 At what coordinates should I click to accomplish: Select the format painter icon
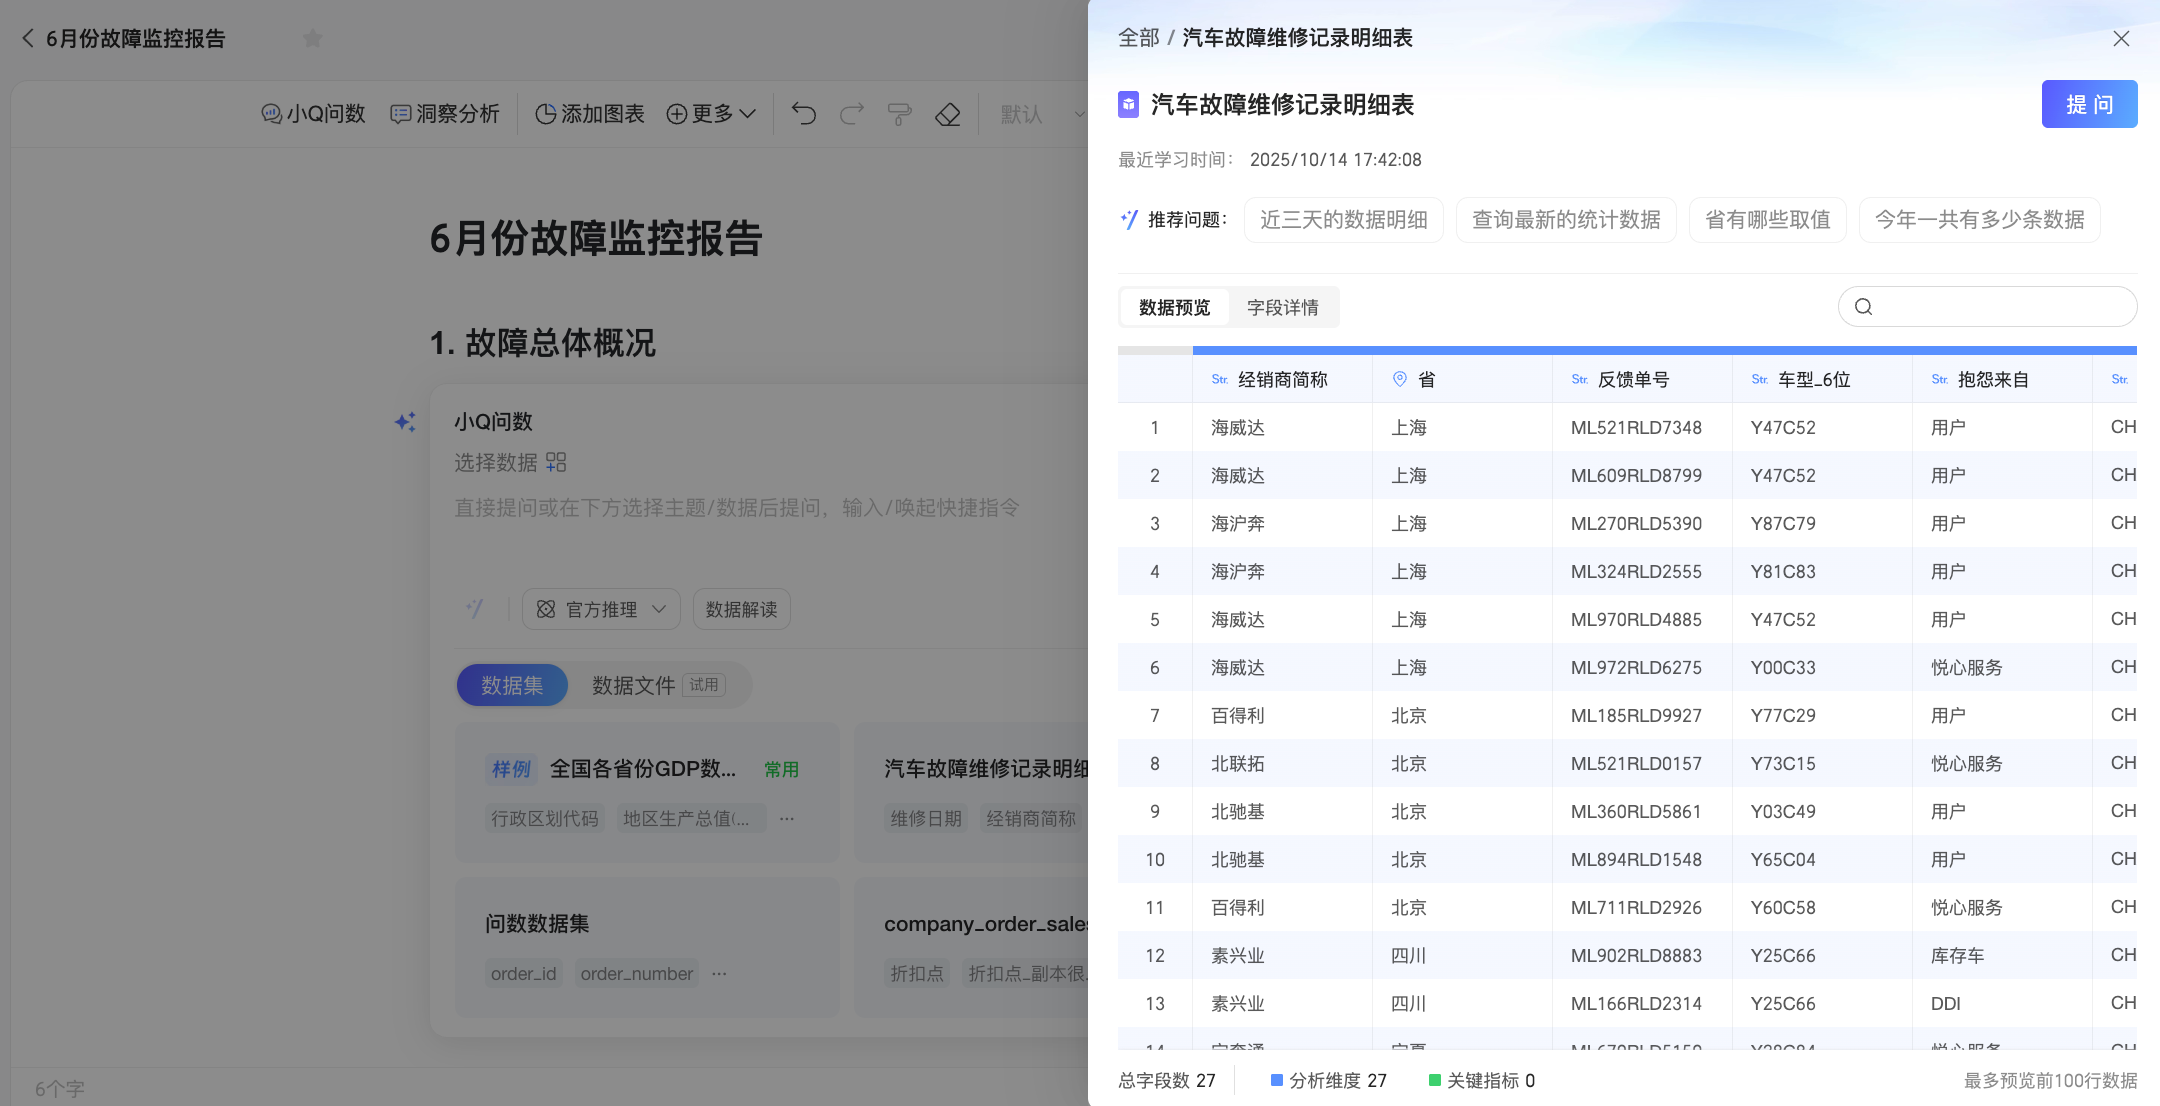pyautogui.click(x=900, y=114)
